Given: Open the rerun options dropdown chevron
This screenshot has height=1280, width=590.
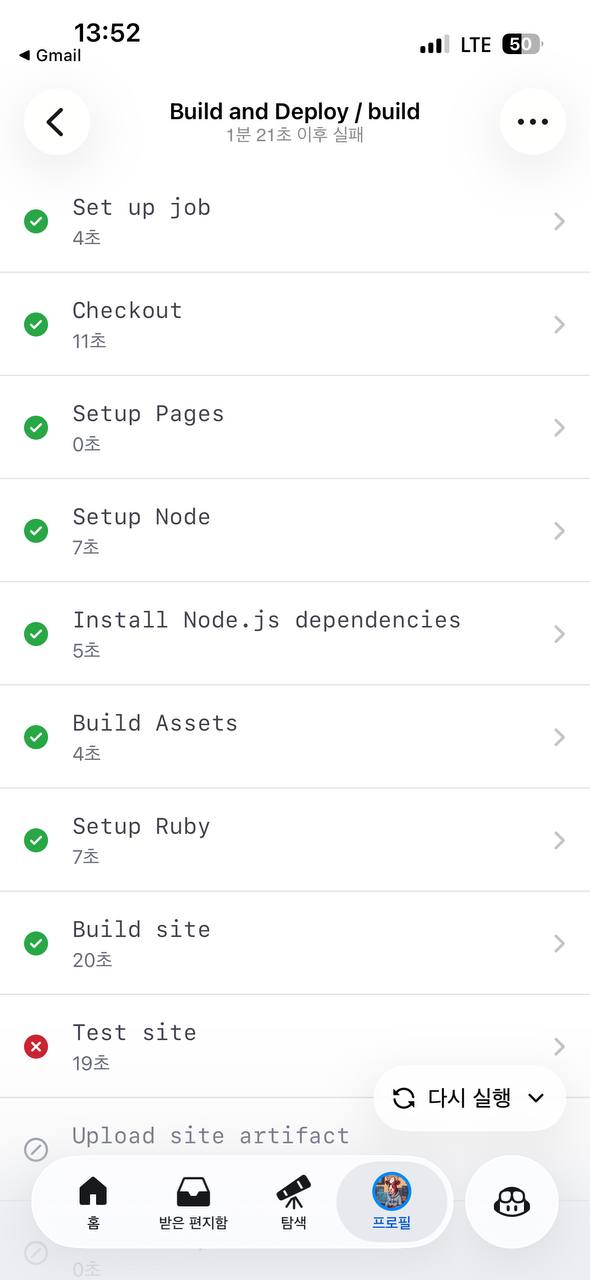Looking at the screenshot, I should click(536, 1097).
